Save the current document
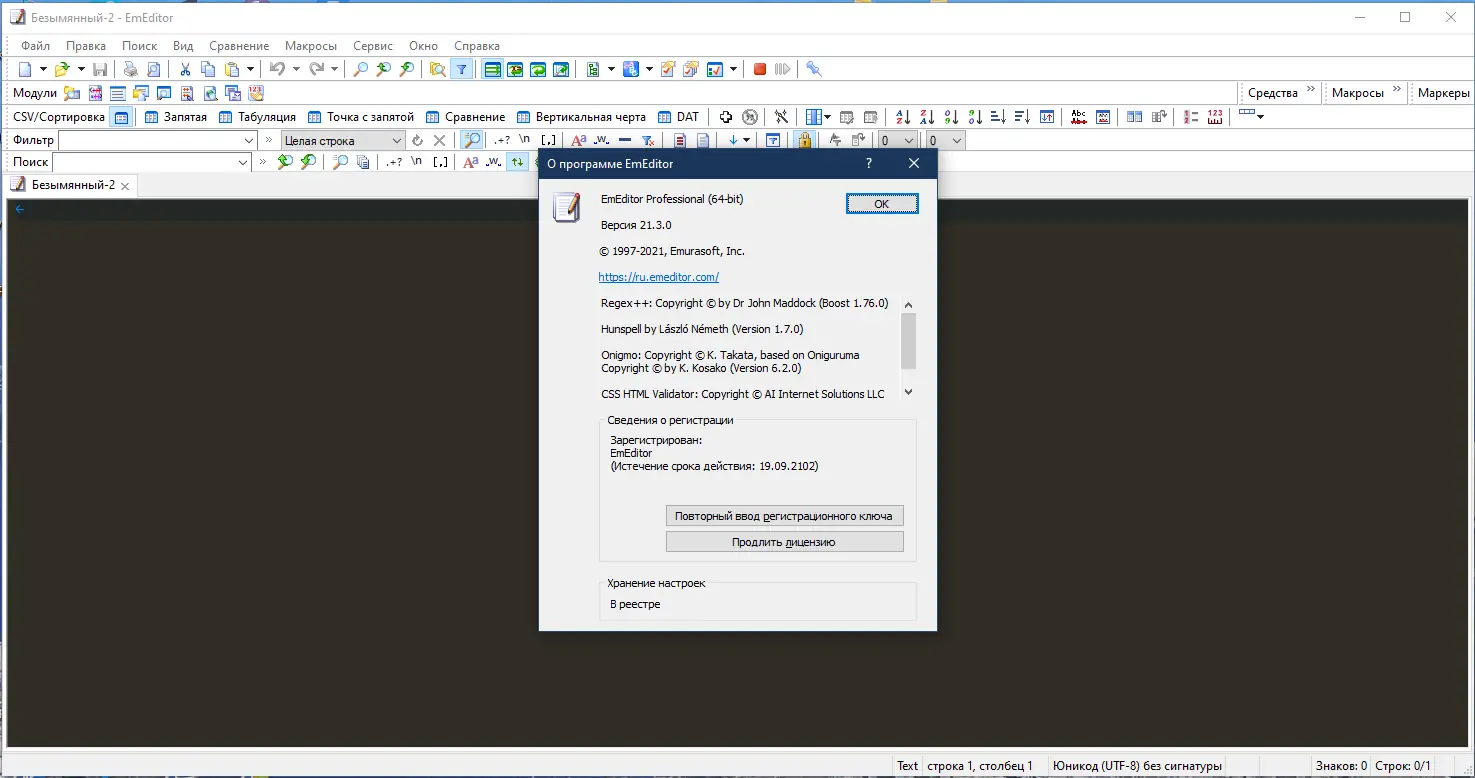Screen dimensions: 1475x778 coord(101,68)
